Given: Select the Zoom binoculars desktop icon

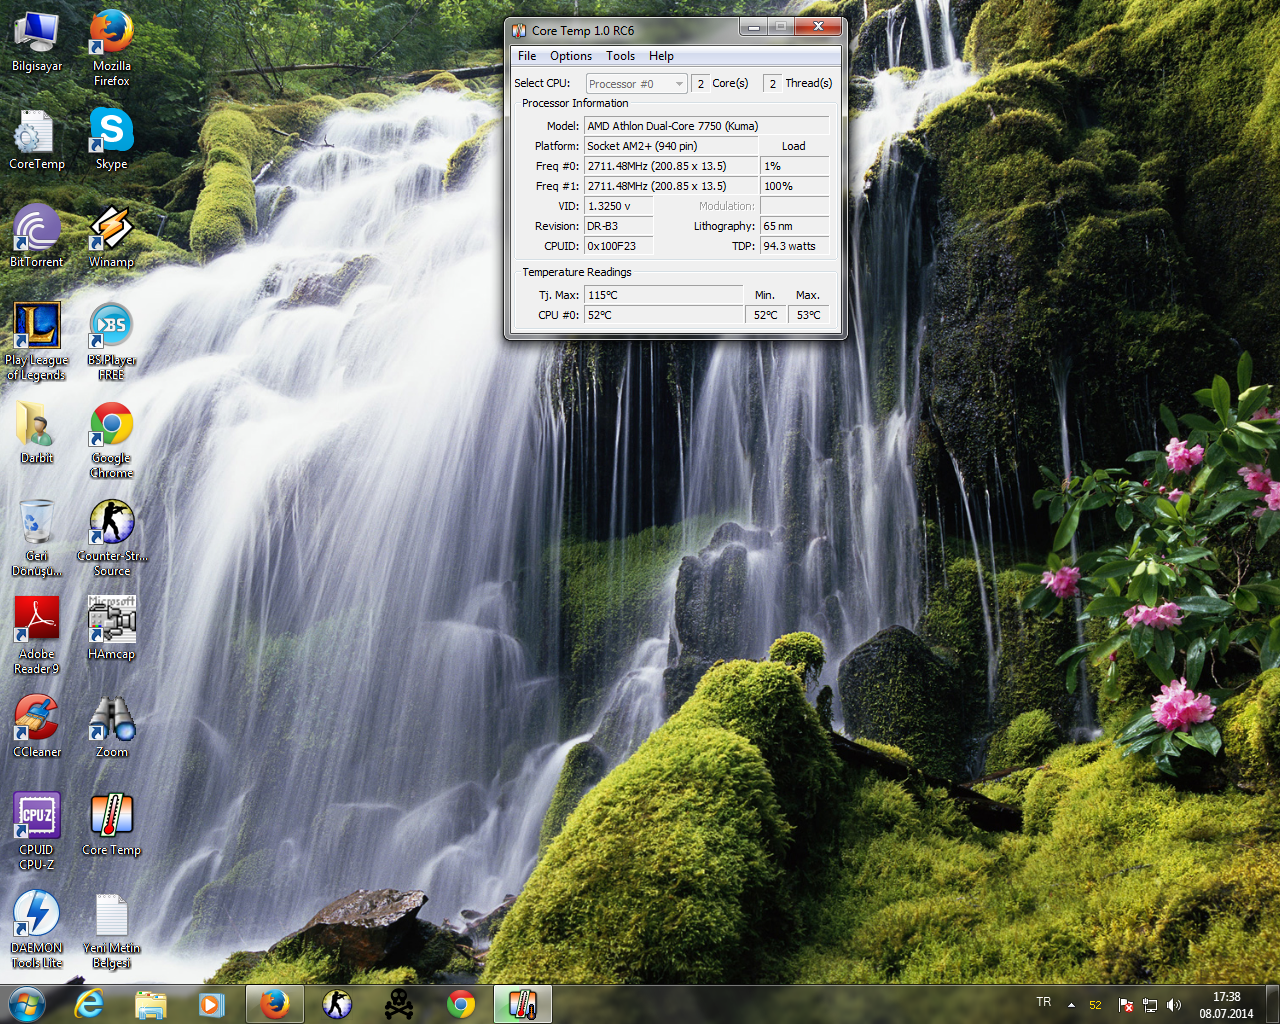Looking at the screenshot, I should (x=112, y=726).
